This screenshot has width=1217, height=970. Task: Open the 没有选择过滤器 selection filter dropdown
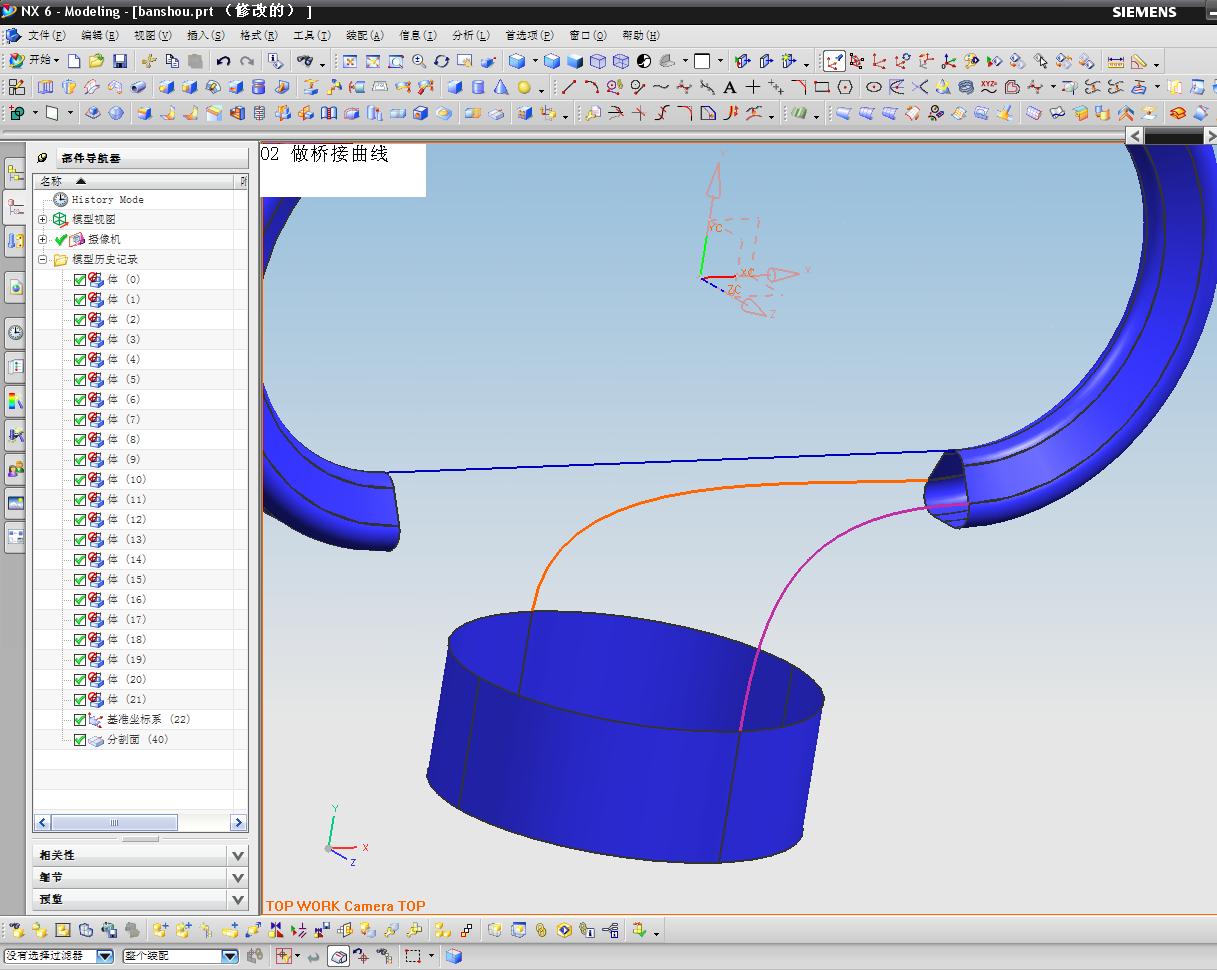pos(104,956)
